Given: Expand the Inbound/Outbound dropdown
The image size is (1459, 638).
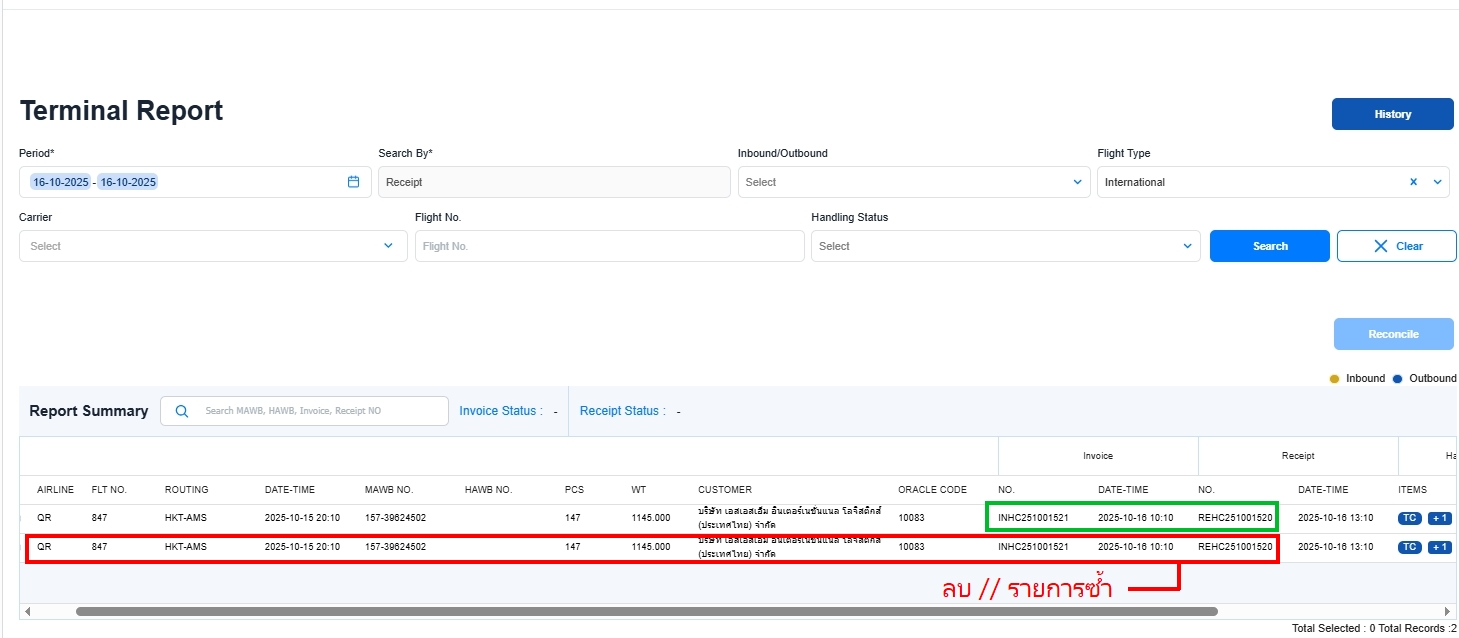Looking at the screenshot, I should point(1077,182).
